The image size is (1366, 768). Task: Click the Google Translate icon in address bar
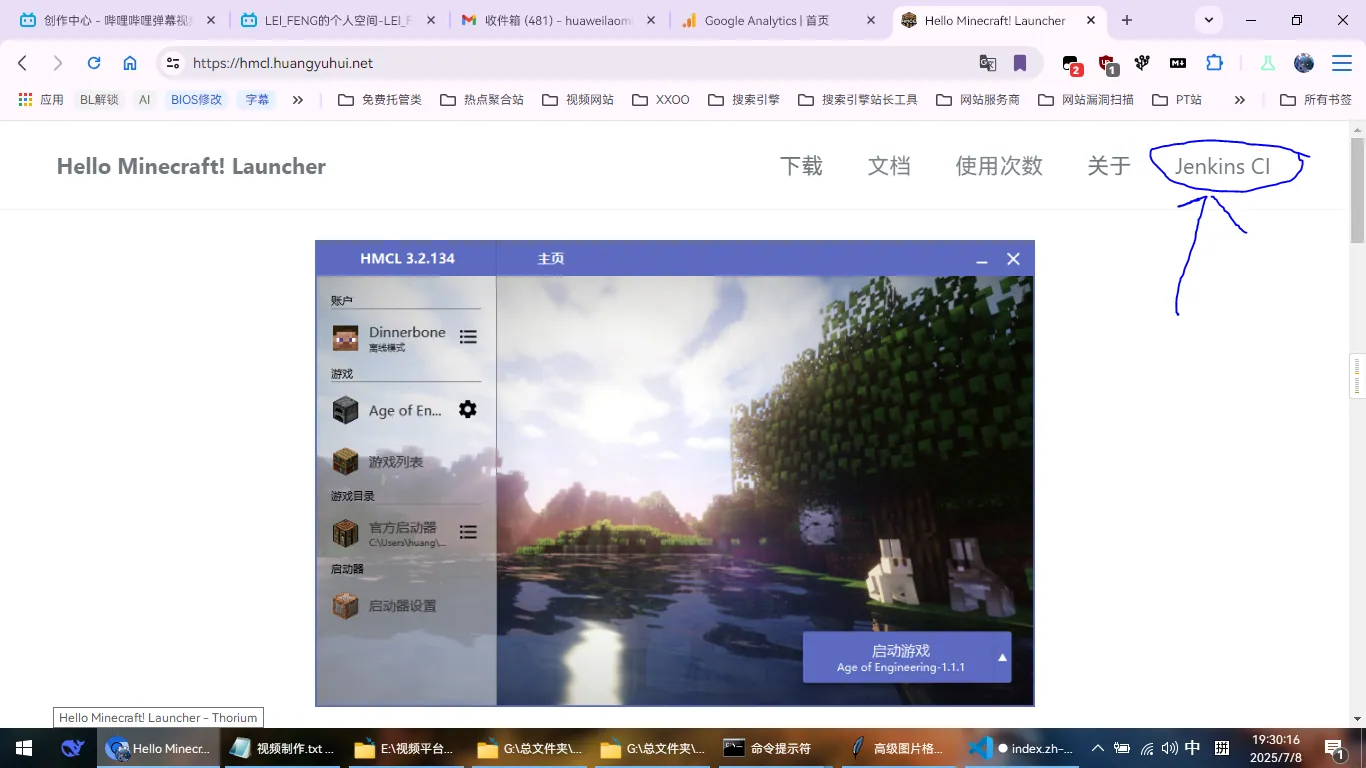(988, 63)
